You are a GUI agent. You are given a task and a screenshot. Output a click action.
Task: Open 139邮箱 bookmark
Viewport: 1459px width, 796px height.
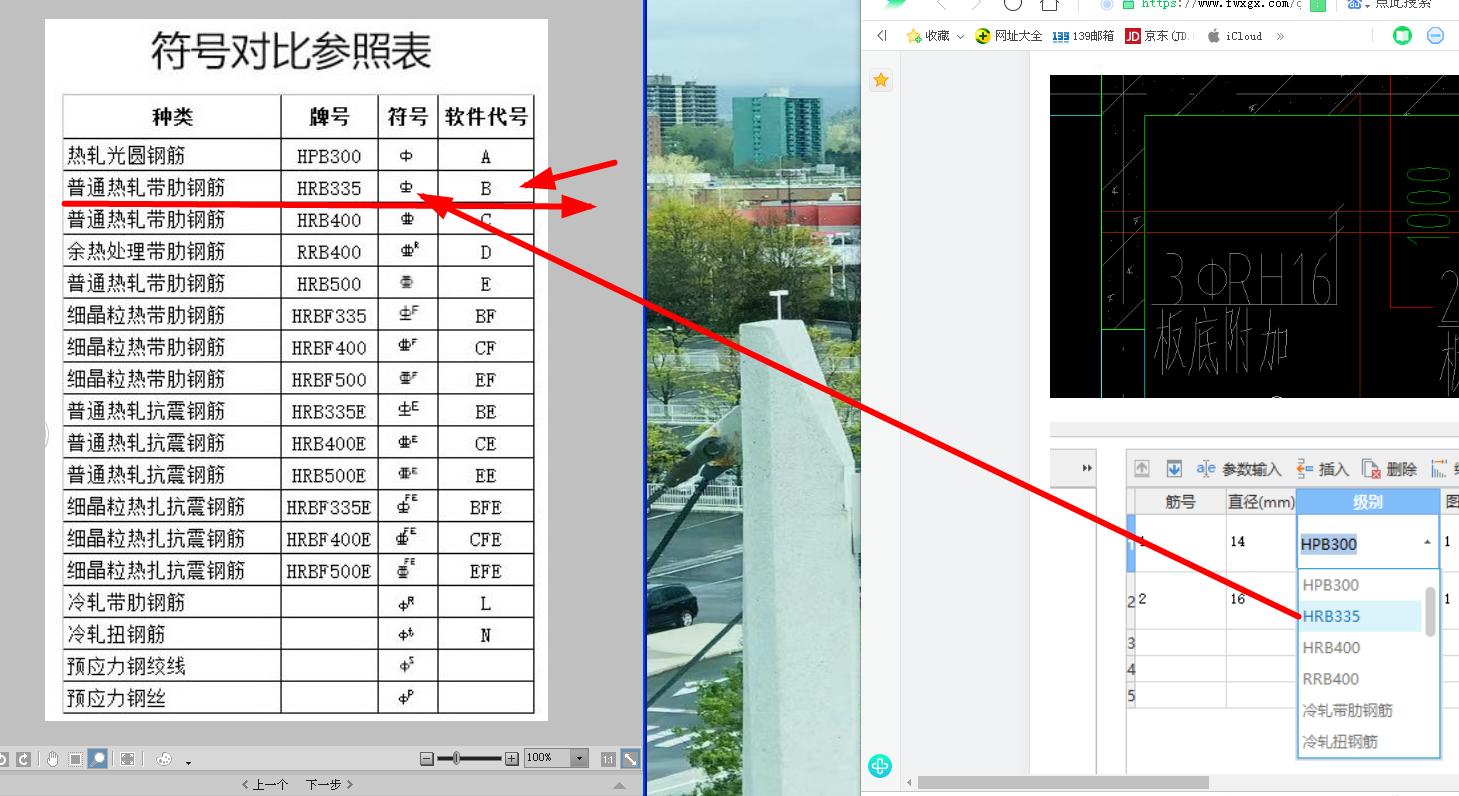pos(1083,36)
